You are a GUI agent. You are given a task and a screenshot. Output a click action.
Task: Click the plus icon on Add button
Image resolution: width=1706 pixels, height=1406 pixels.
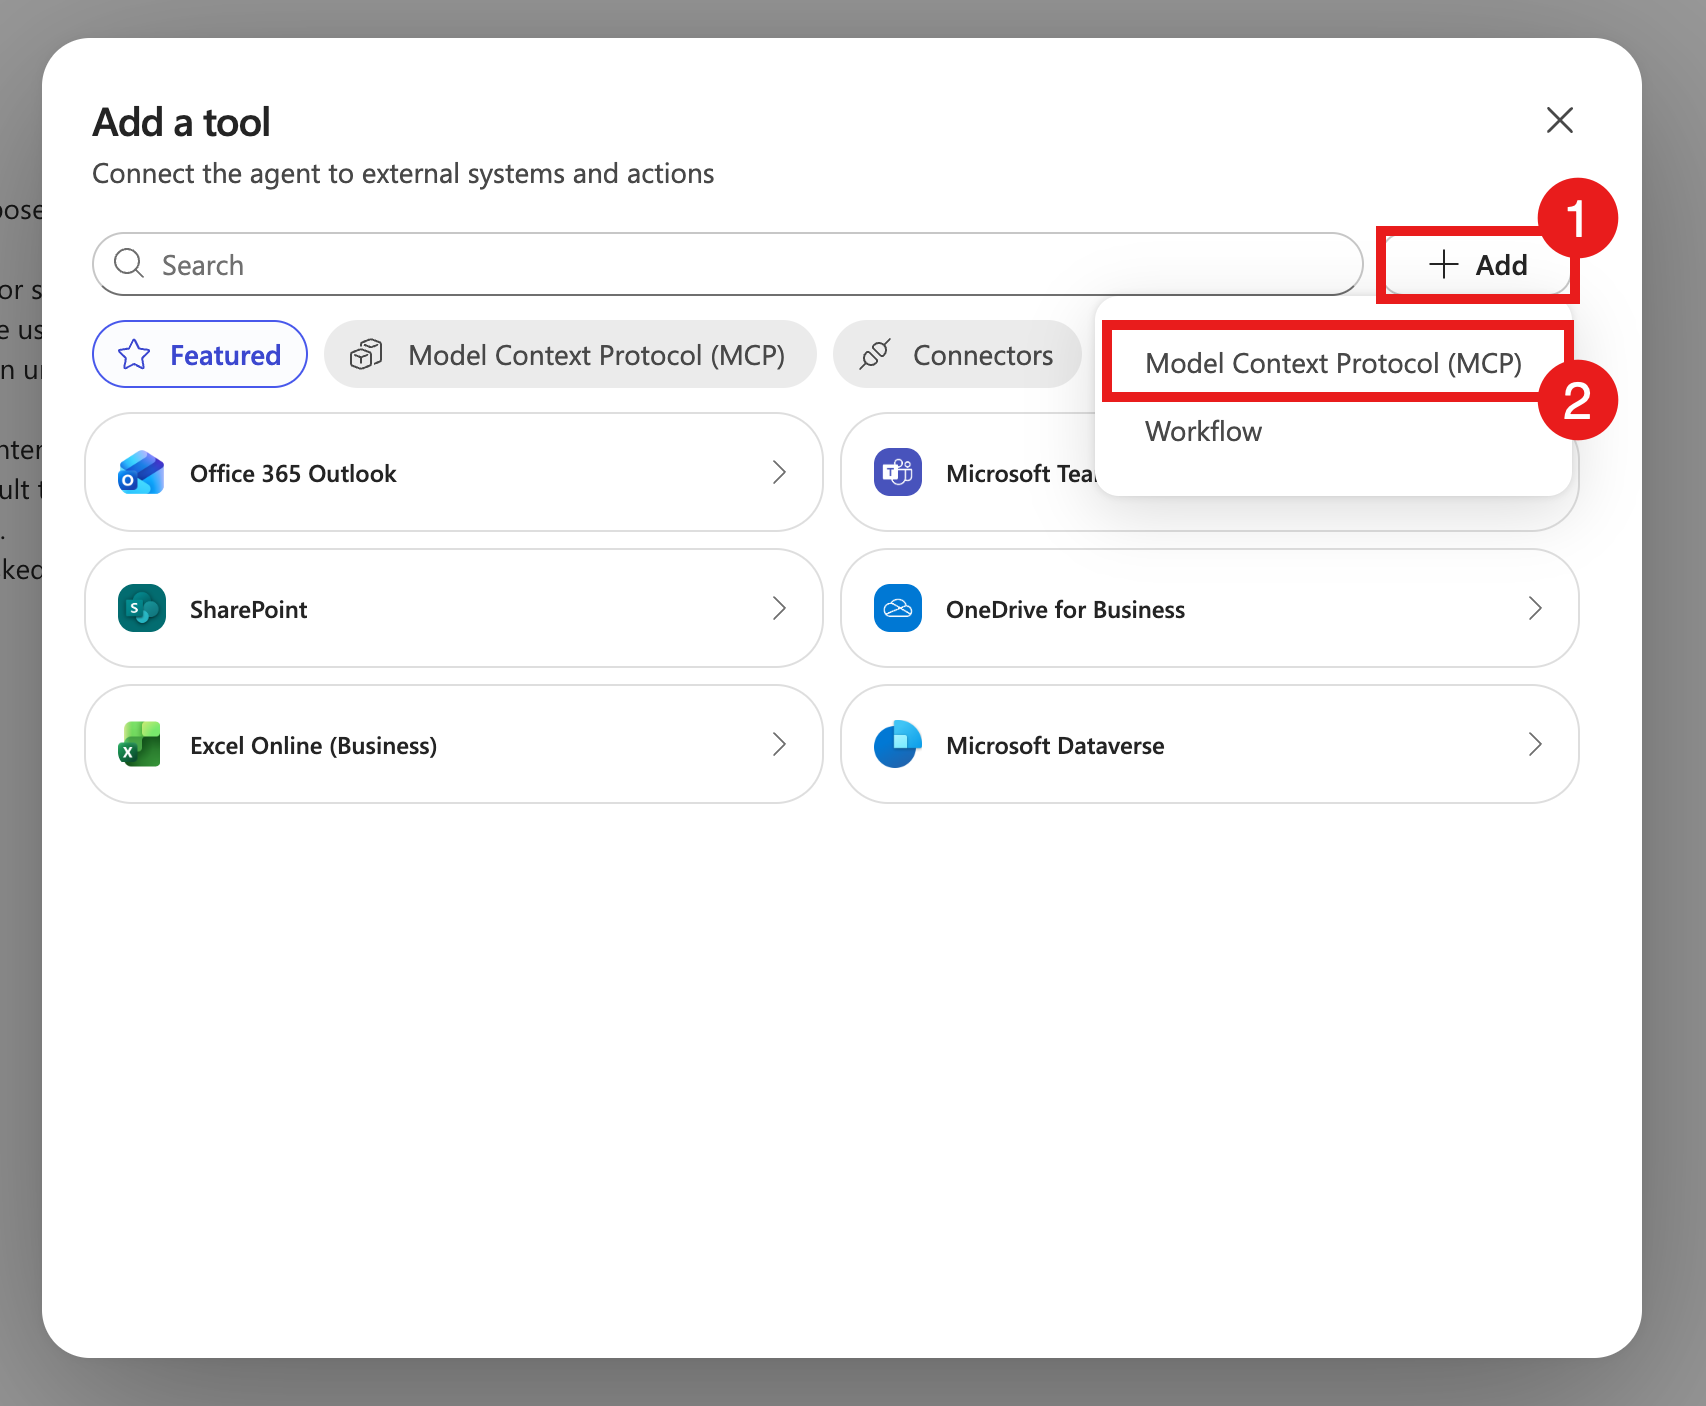coord(1443,264)
